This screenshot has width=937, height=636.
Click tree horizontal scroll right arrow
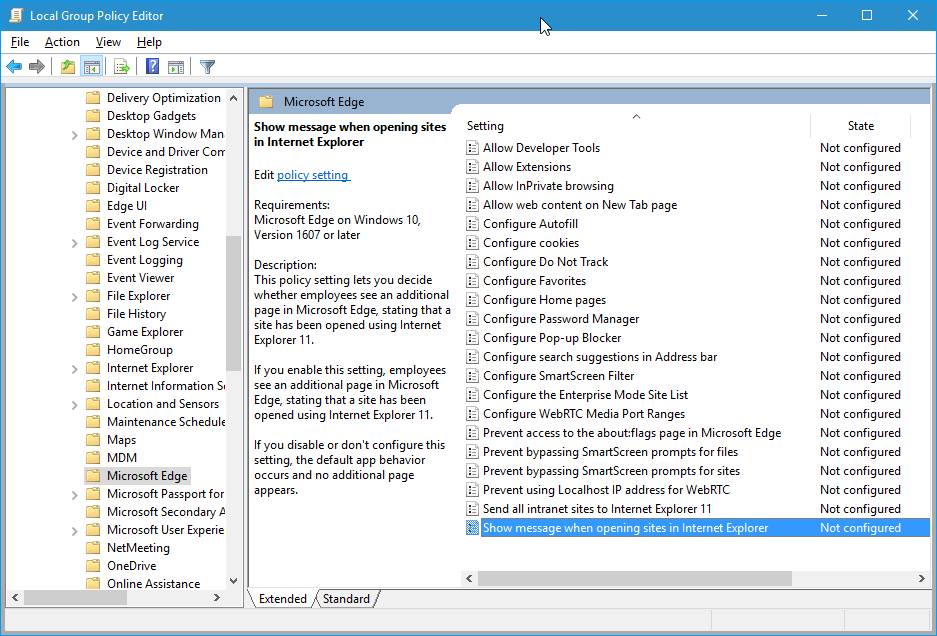[217, 597]
